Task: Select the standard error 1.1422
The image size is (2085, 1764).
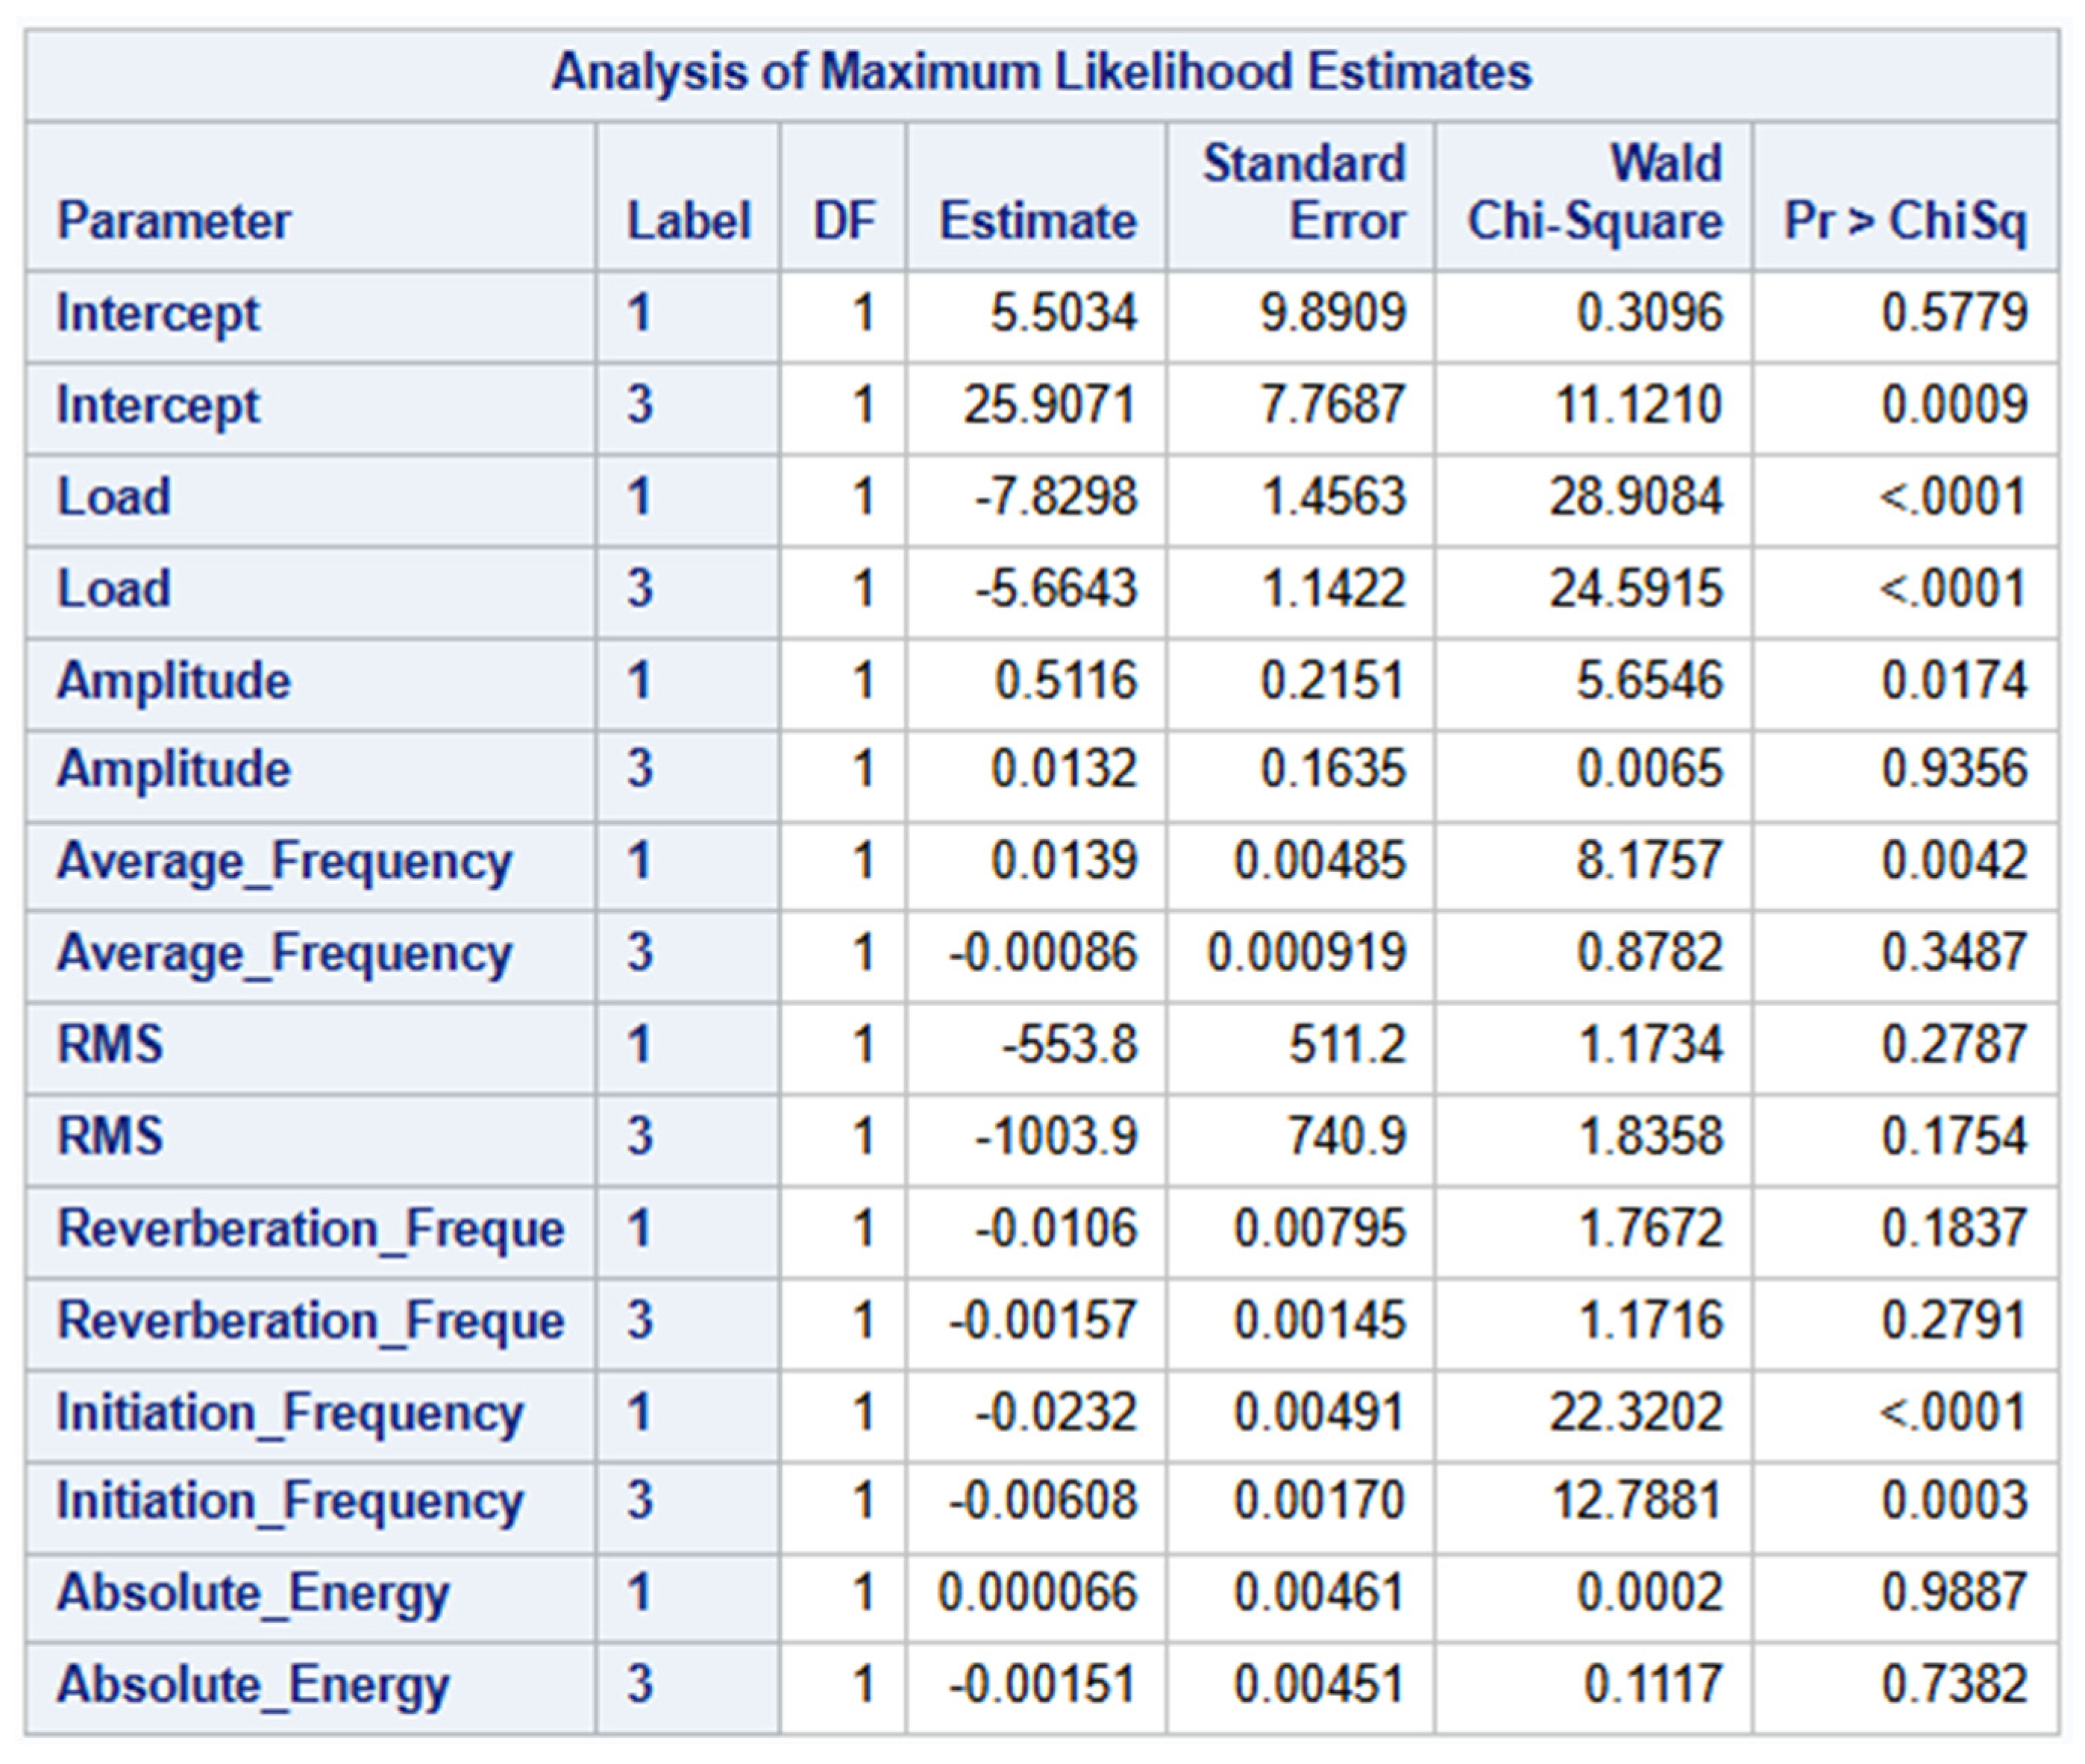Action: tap(1334, 588)
